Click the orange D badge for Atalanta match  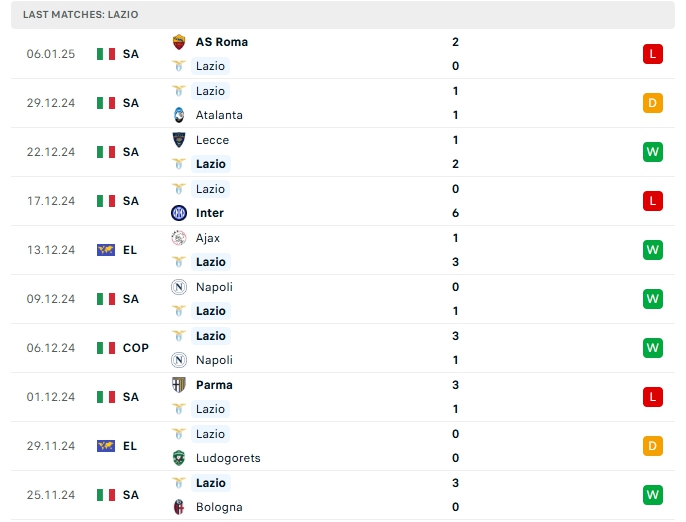653,103
